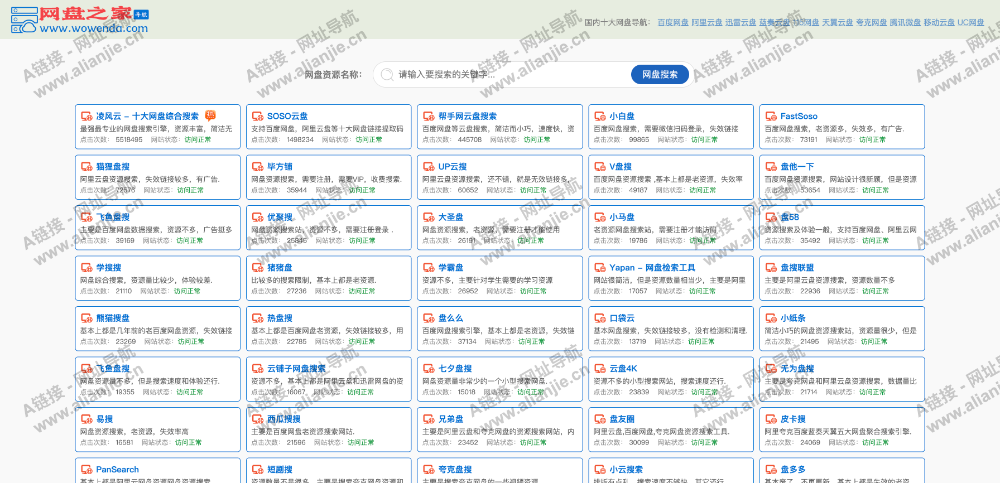Open the 盘58 link
Image resolution: width=1000 pixels, height=483 pixels.
tap(790, 217)
